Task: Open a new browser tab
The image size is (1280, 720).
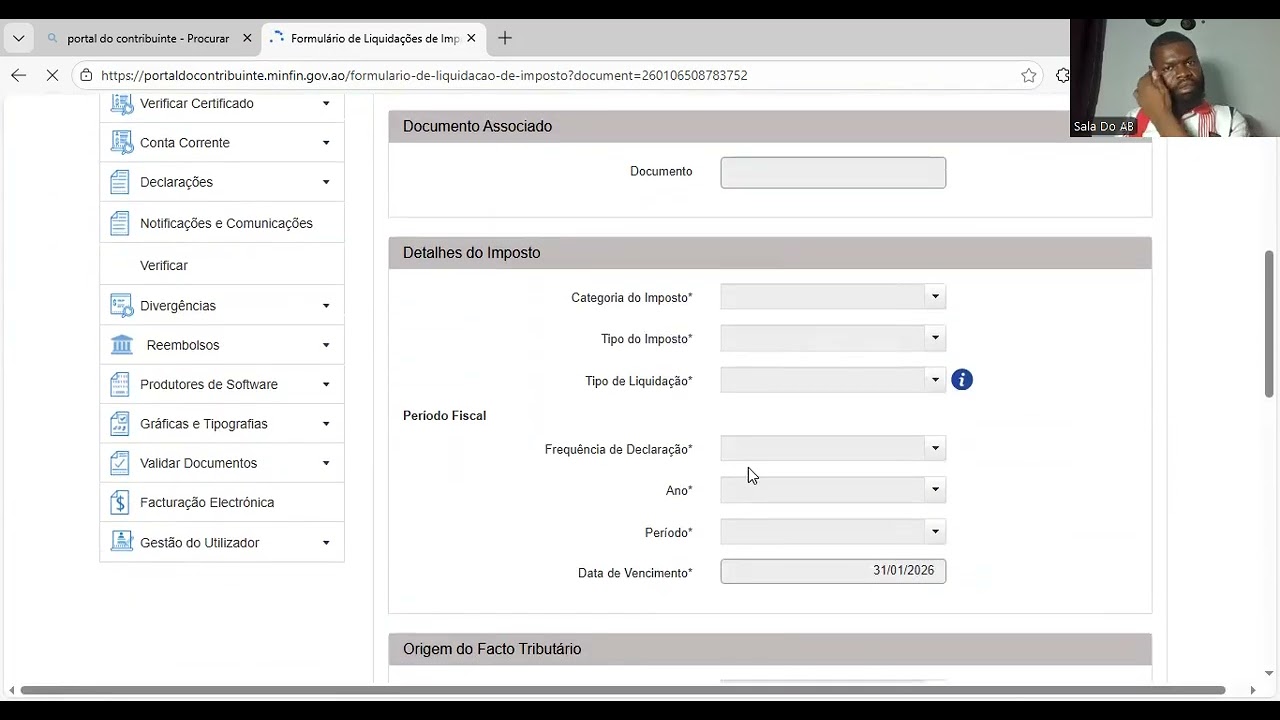Action: click(x=505, y=38)
